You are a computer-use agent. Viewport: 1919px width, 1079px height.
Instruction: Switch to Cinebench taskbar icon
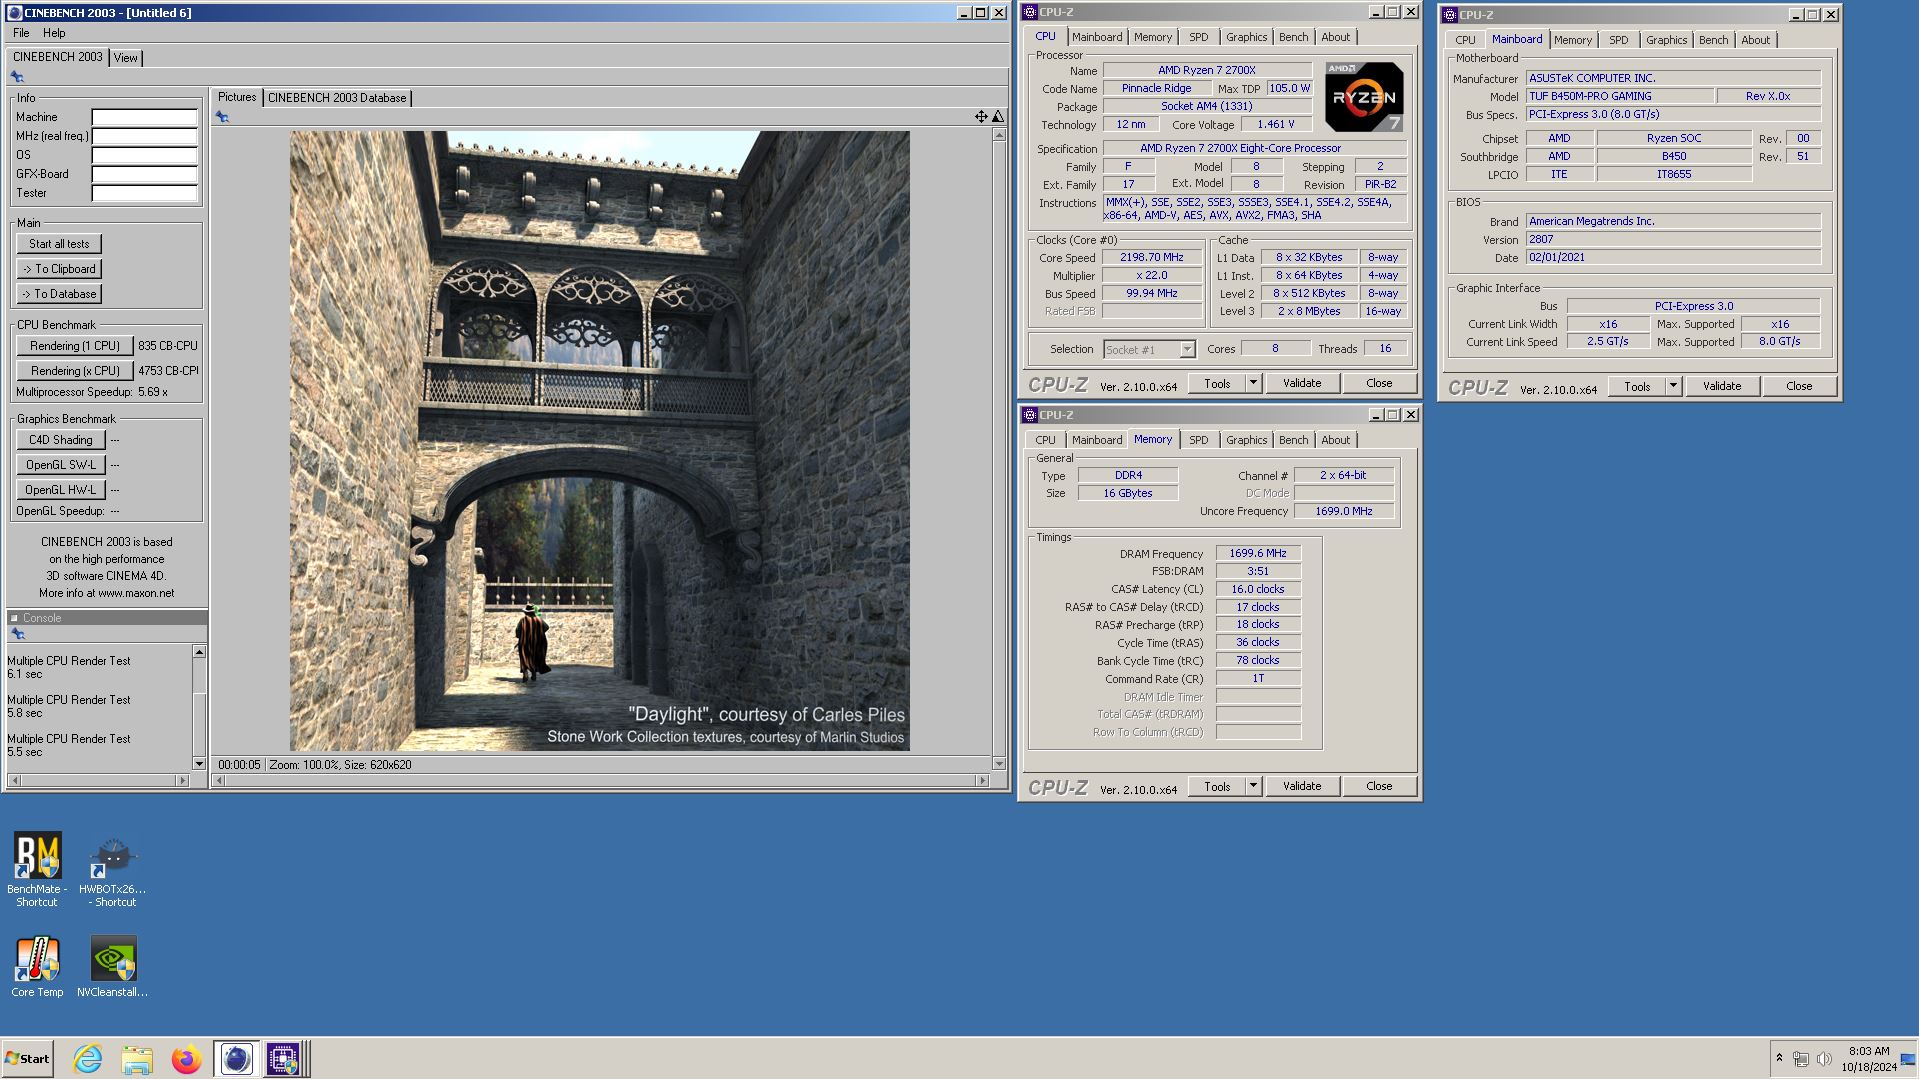[236, 1058]
